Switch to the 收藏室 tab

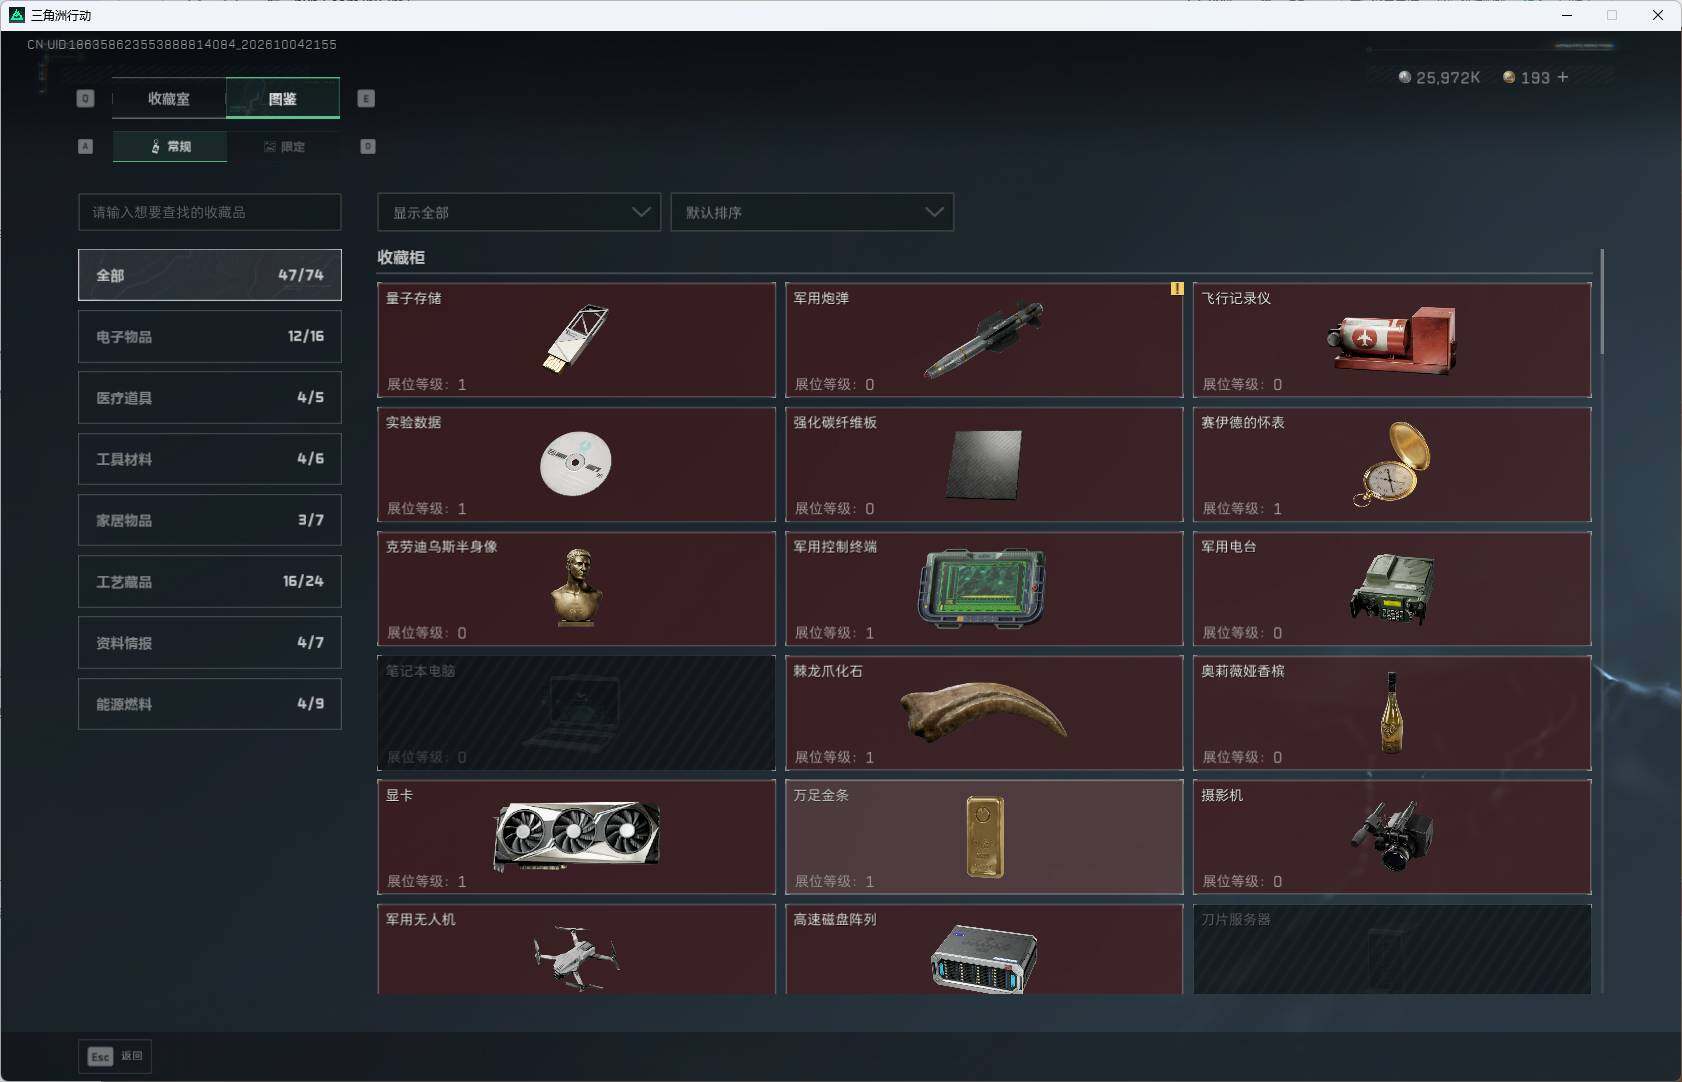click(169, 98)
